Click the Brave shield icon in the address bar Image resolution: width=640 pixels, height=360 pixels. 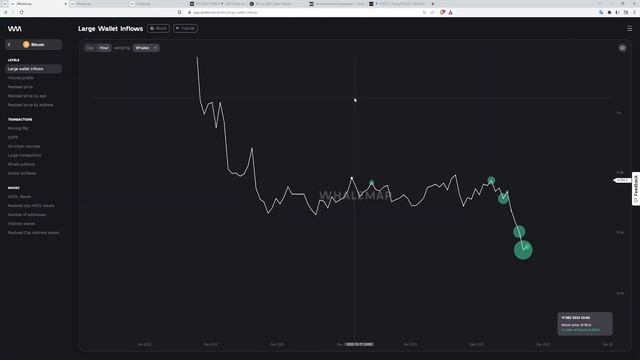(x=442, y=12)
